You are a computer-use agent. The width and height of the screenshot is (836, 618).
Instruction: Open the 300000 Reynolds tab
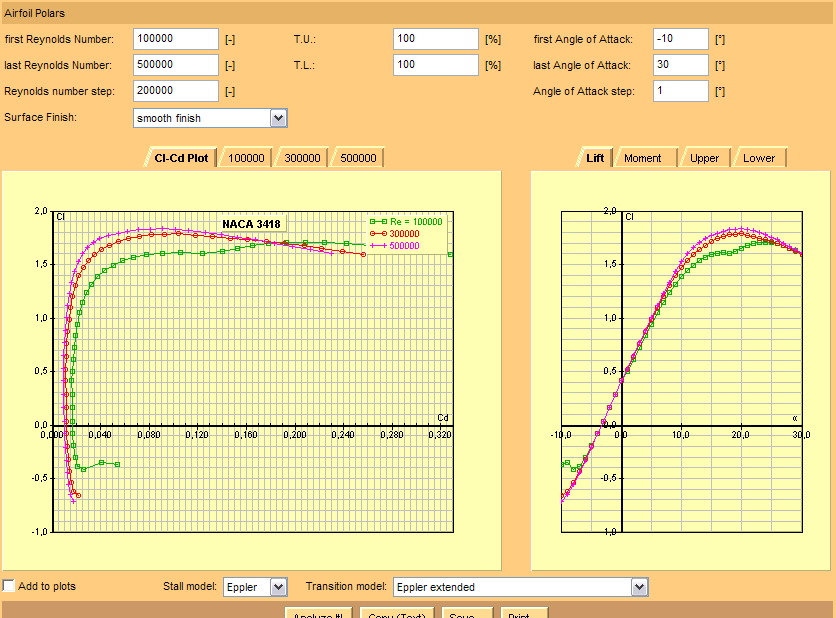[x=302, y=158]
